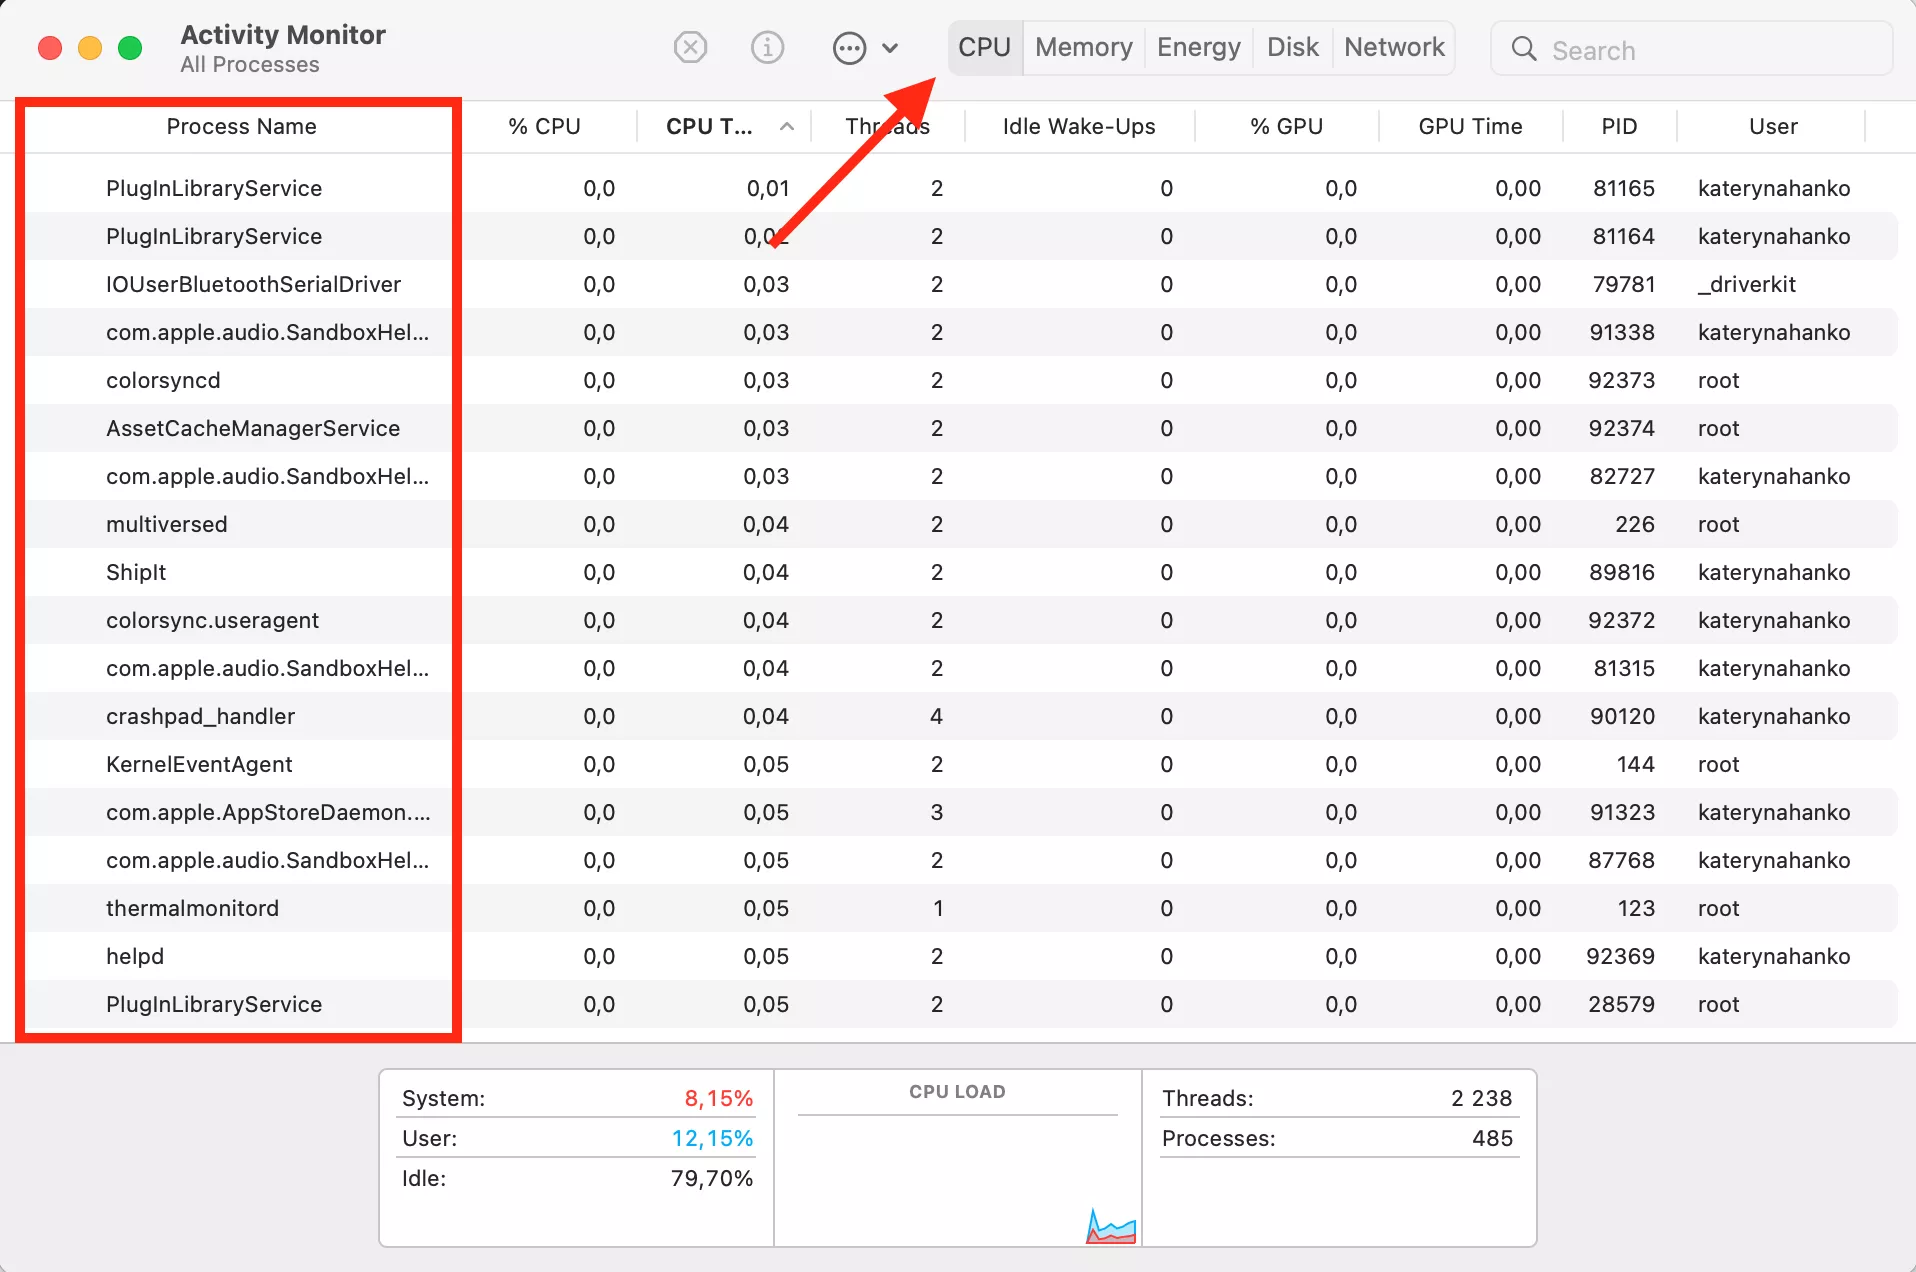Click the ellipsis more options icon
Viewport: 1916px width, 1272px height.
tap(849, 48)
